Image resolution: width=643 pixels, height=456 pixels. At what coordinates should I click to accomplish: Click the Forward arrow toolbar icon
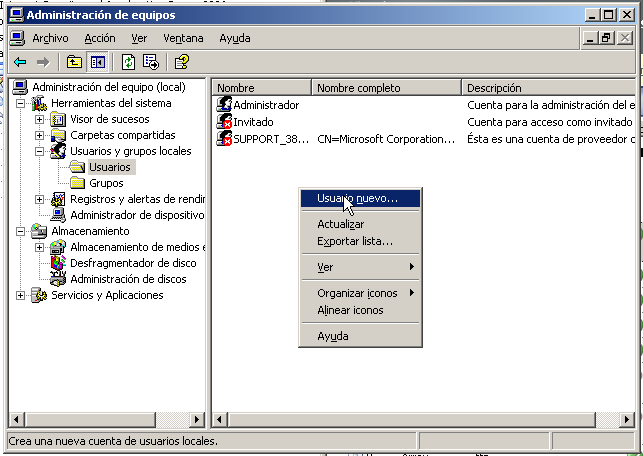43,62
